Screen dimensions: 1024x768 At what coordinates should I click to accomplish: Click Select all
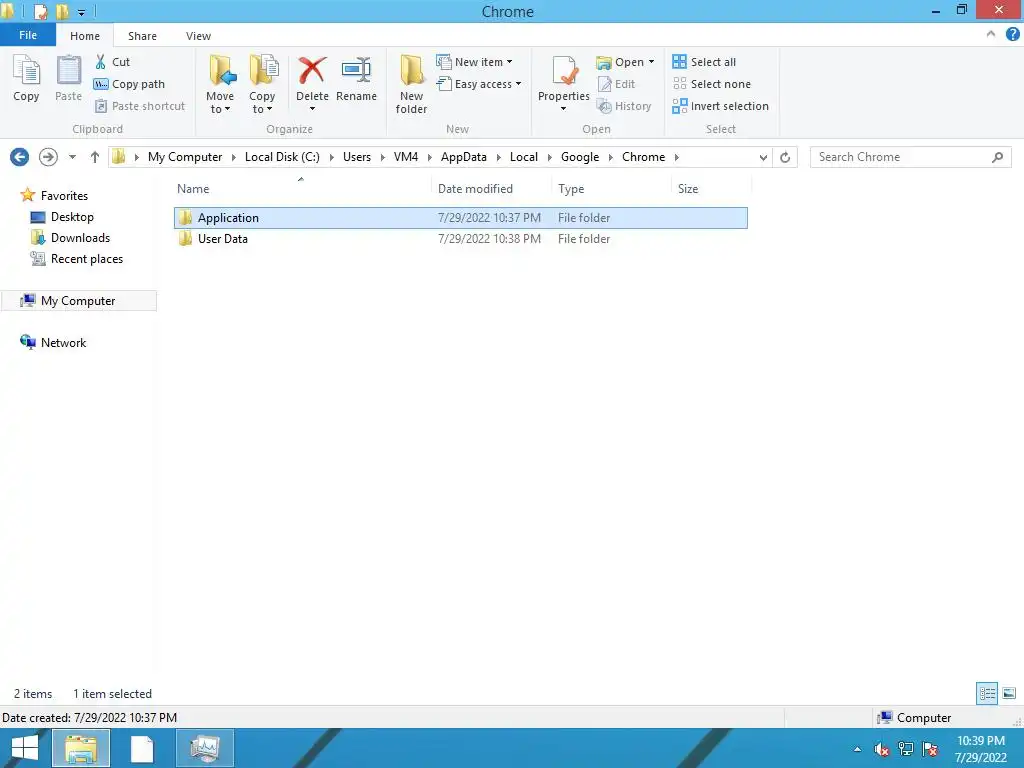[x=704, y=62]
